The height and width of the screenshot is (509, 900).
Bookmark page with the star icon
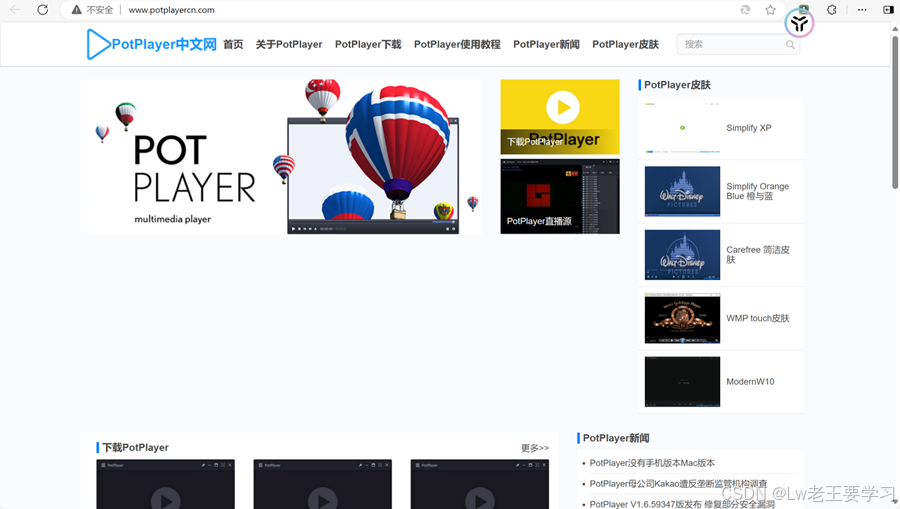(x=770, y=10)
